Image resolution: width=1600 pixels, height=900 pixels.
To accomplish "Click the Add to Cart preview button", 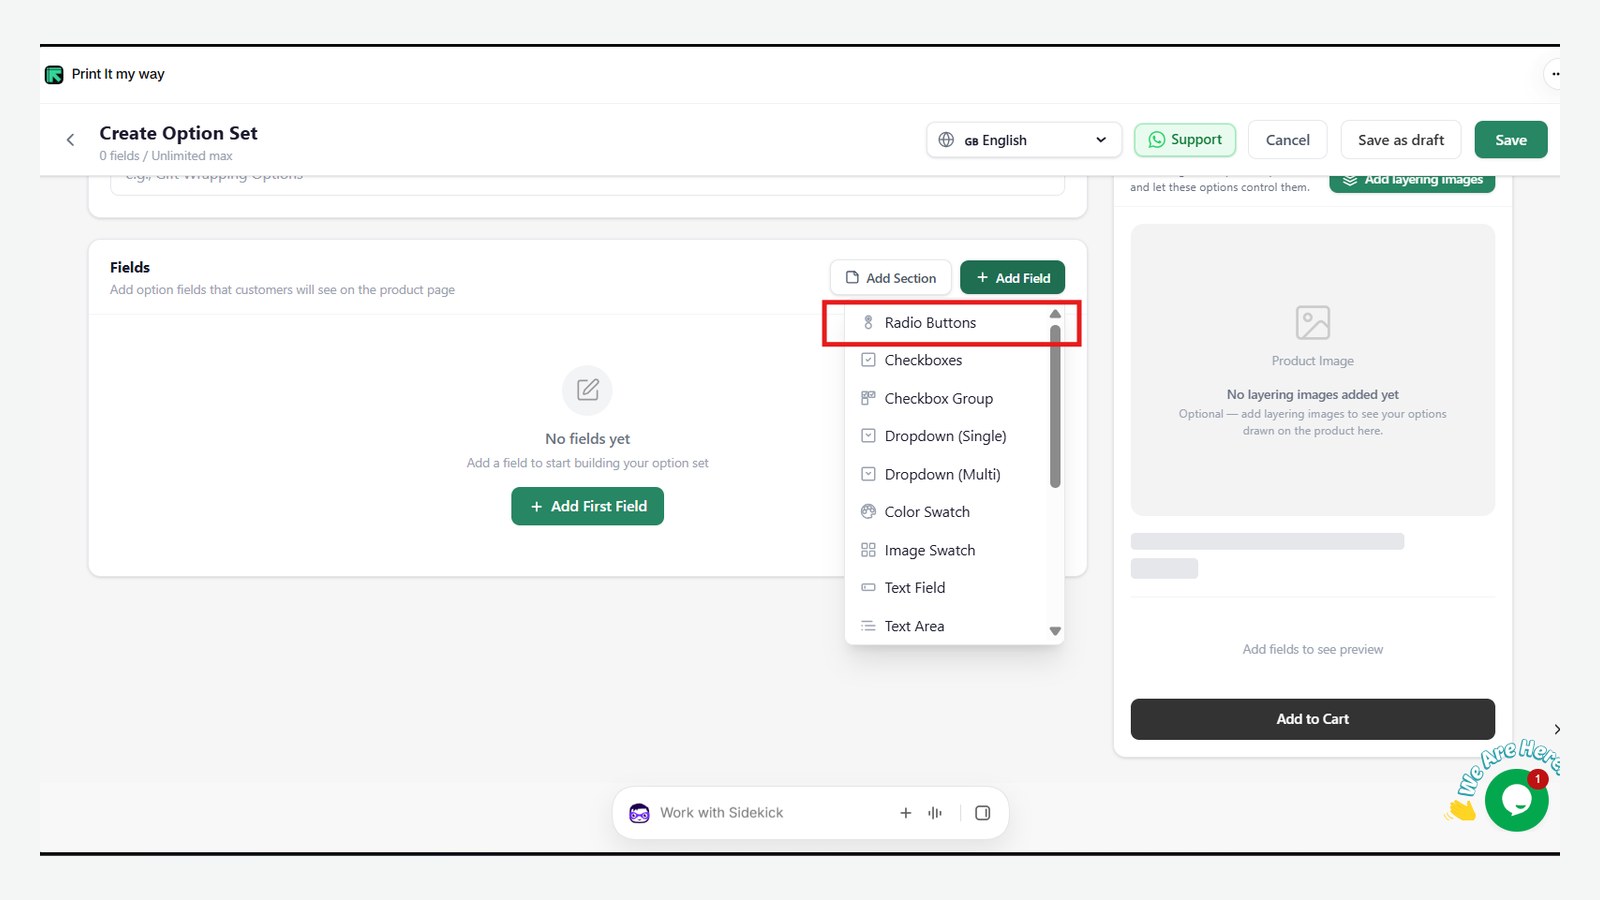I will pyautogui.click(x=1313, y=719).
